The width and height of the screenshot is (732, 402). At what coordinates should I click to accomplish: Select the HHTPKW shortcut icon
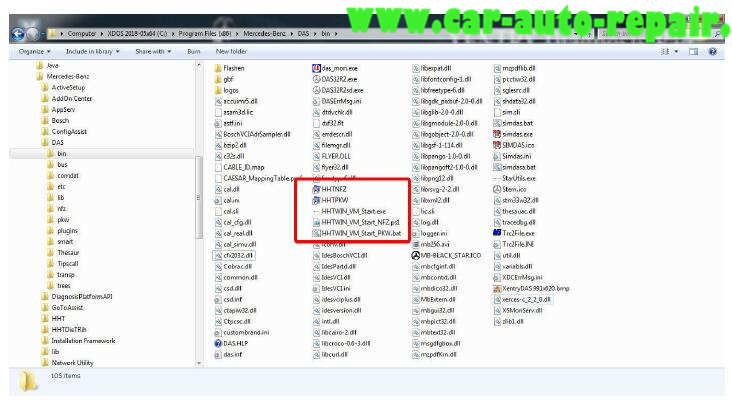tap(316, 200)
